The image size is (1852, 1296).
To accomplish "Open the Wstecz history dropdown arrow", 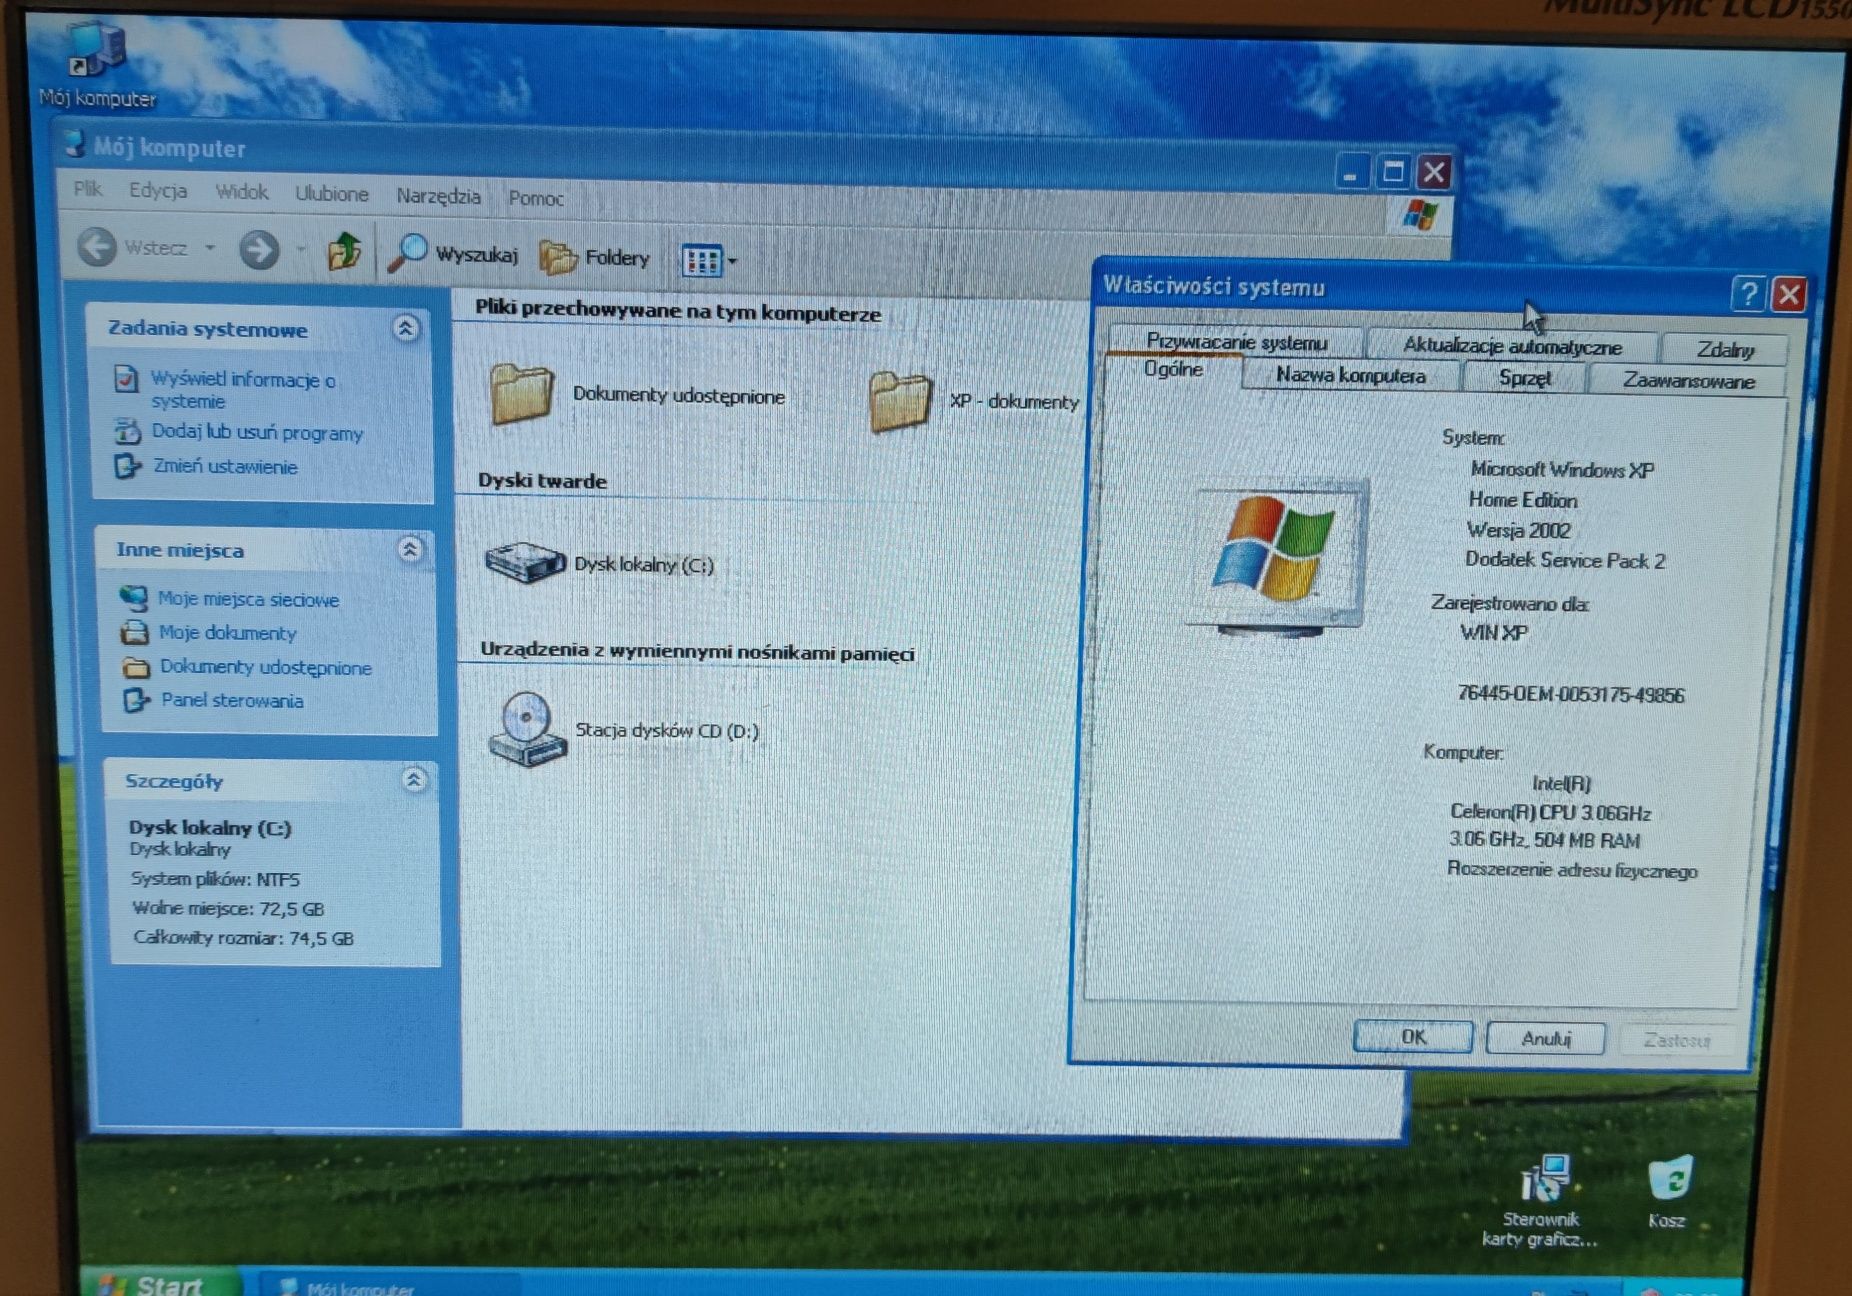I will click(x=210, y=247).
